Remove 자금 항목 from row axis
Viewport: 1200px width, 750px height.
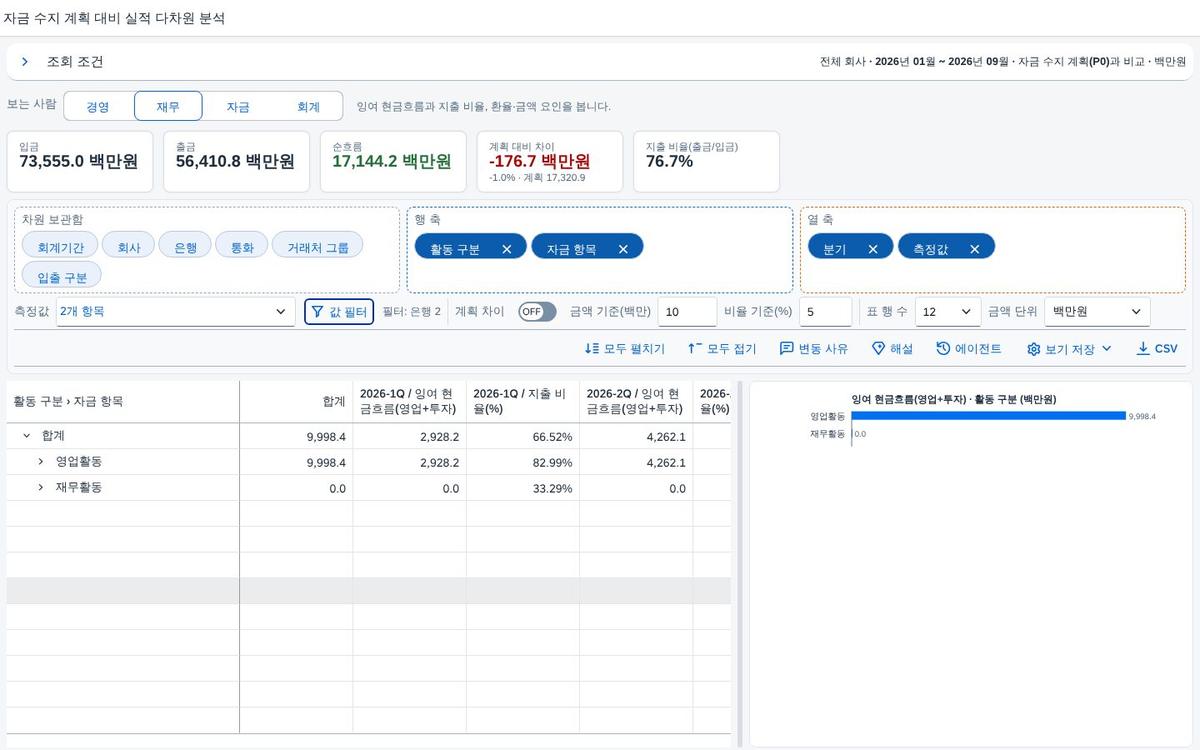623,249
